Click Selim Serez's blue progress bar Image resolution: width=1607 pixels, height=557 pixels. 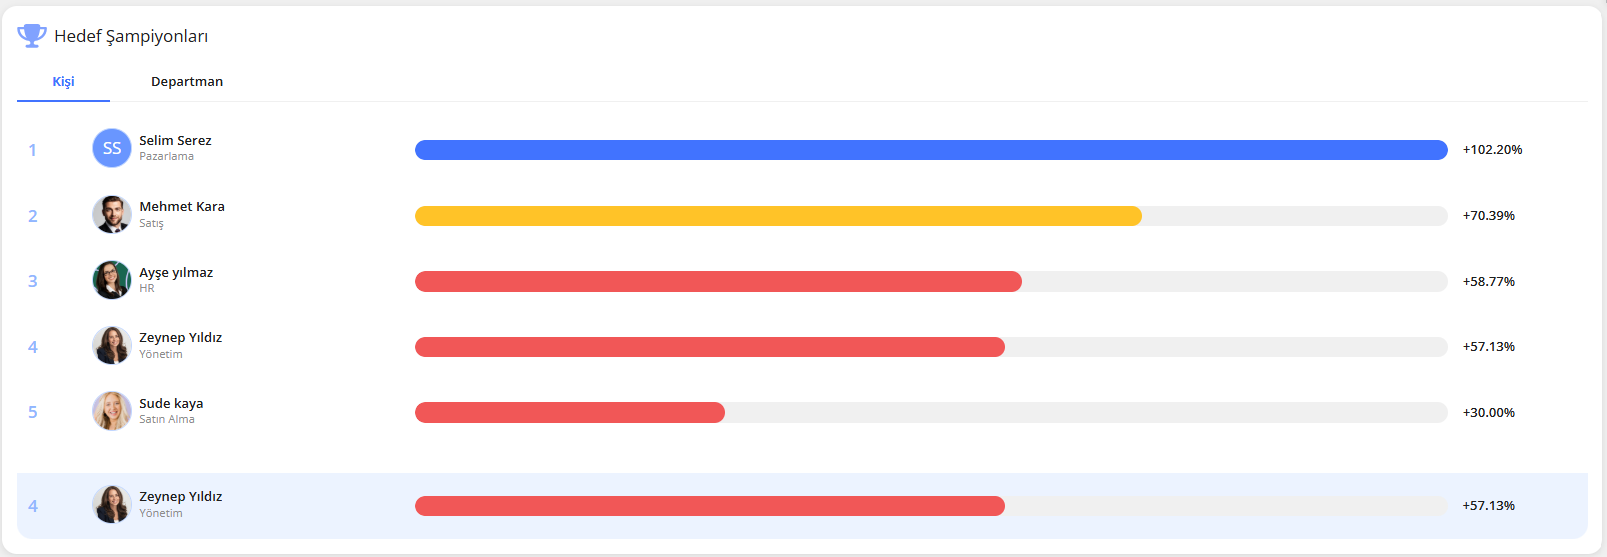930,150
